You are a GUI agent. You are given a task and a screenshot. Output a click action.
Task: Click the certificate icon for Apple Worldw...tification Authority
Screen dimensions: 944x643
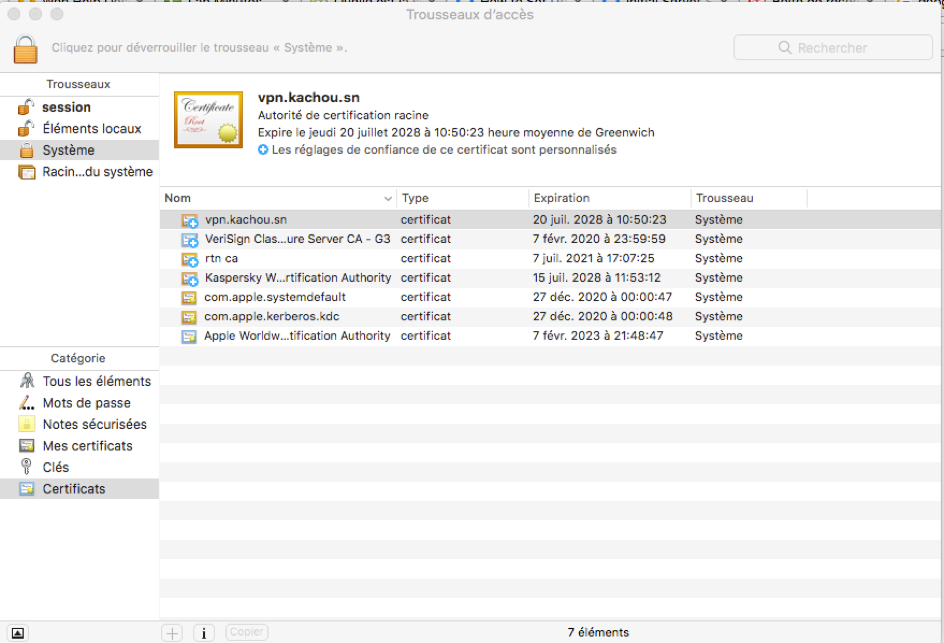click(189, 336)
